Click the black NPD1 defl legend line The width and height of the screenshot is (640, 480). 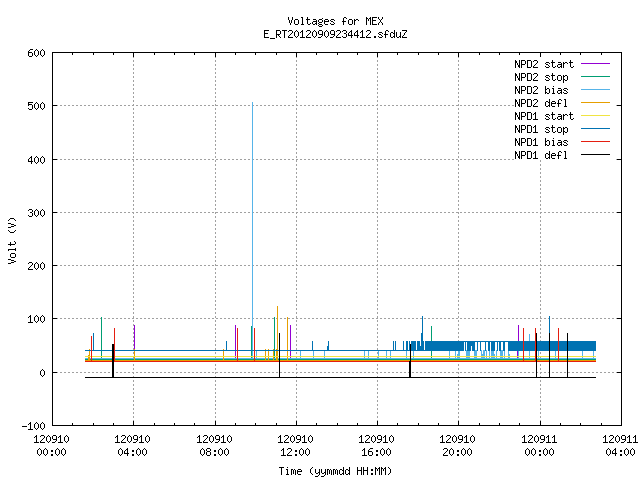coord(595,155)
